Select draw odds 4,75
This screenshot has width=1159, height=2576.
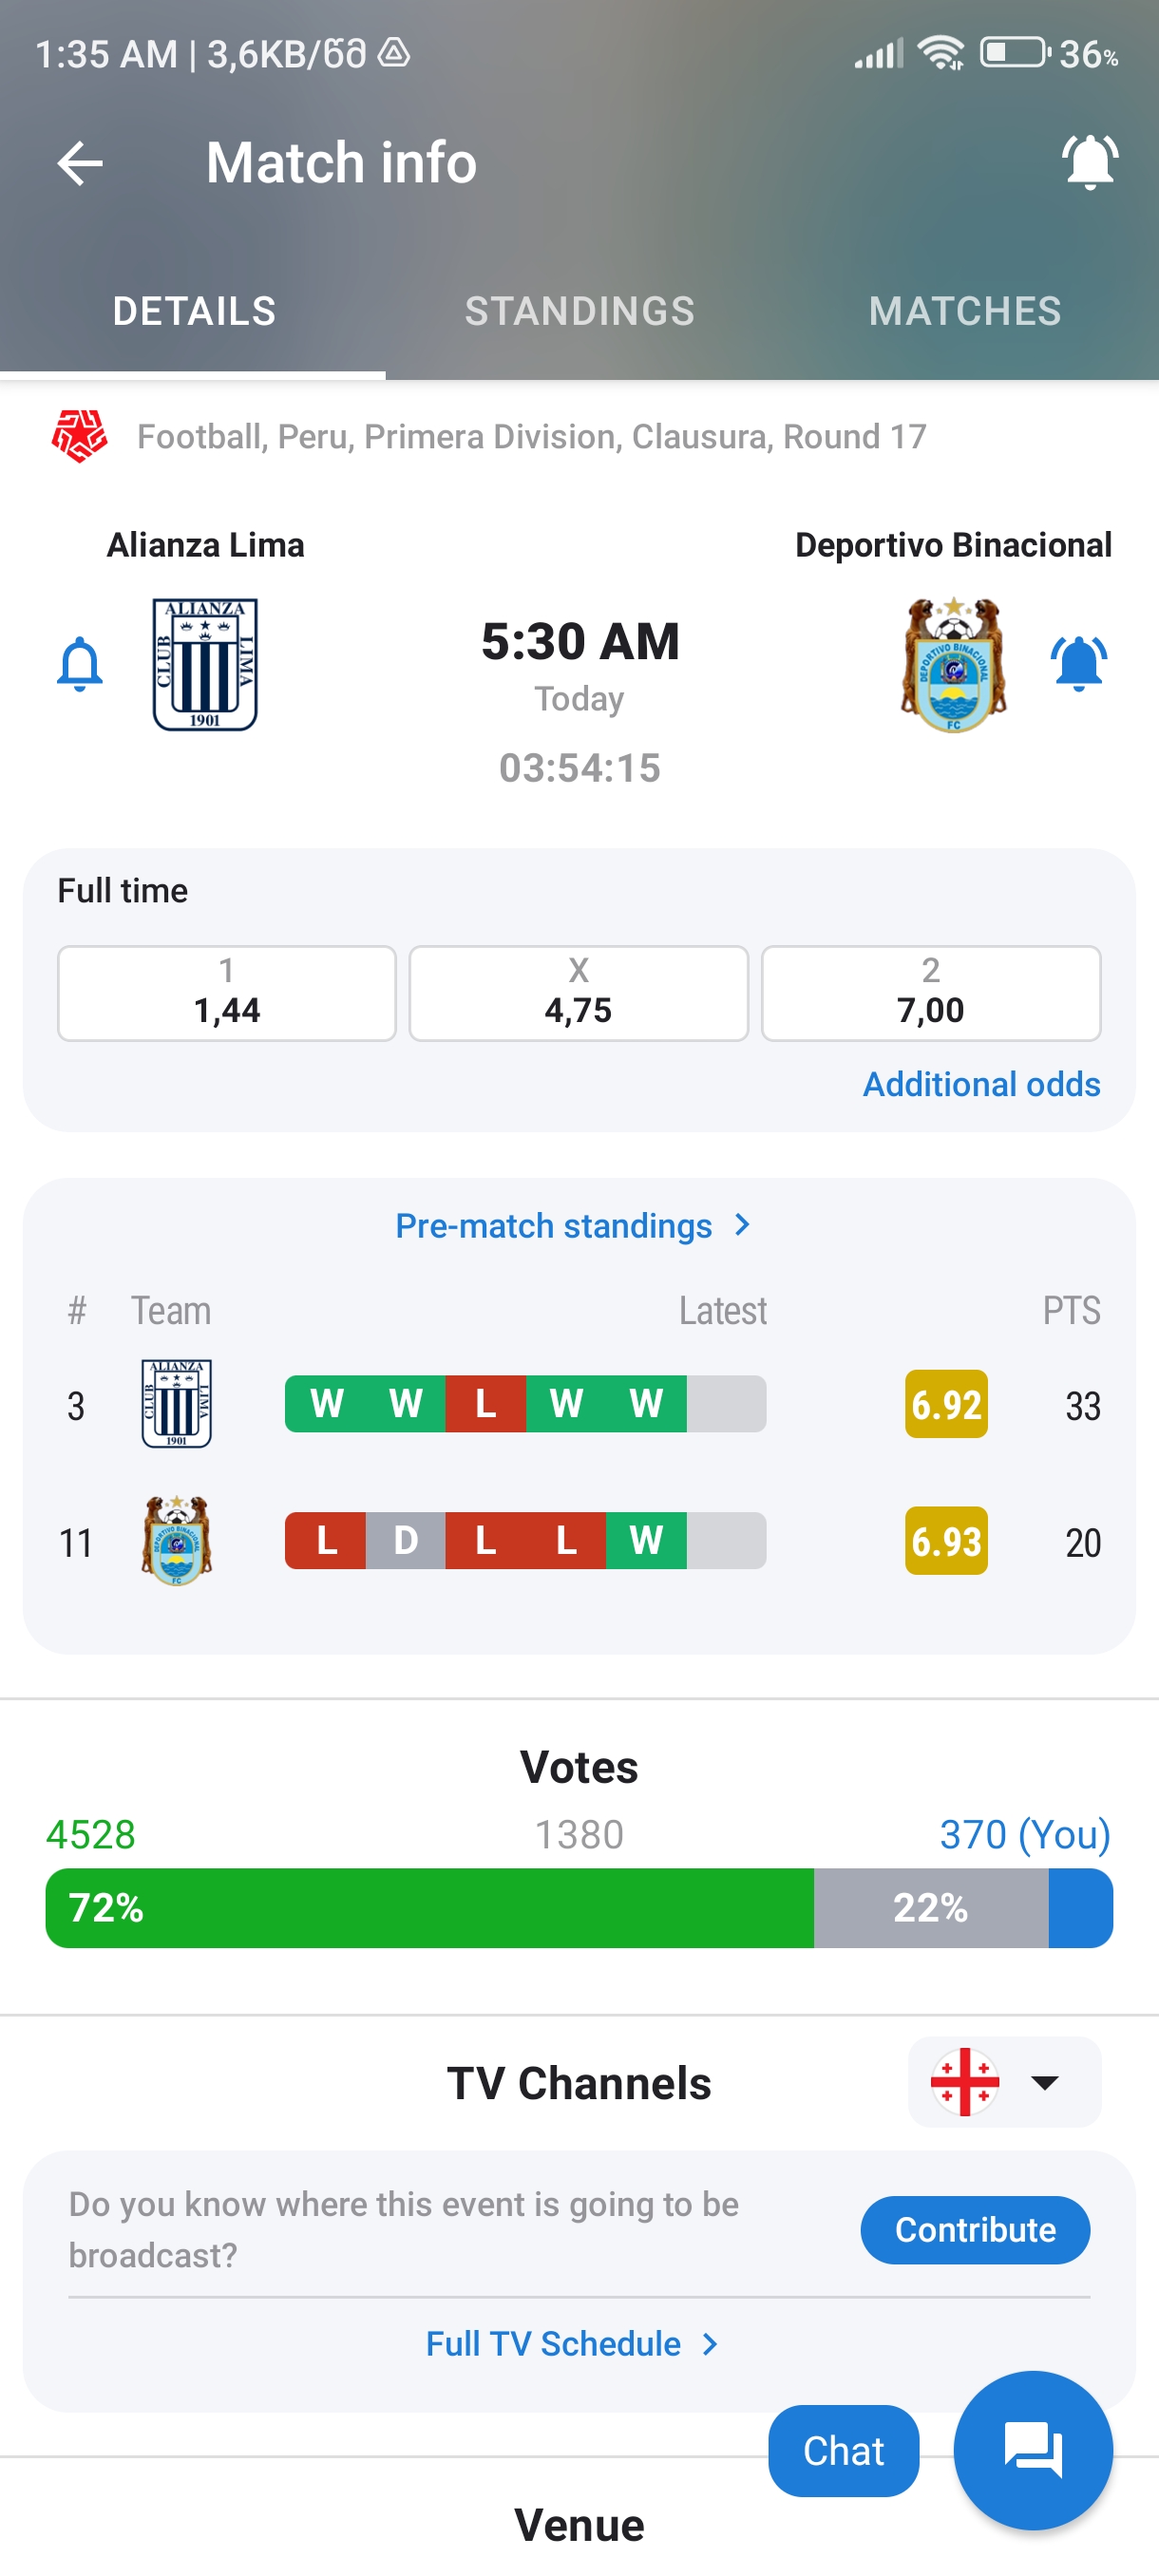coord(578,993)
